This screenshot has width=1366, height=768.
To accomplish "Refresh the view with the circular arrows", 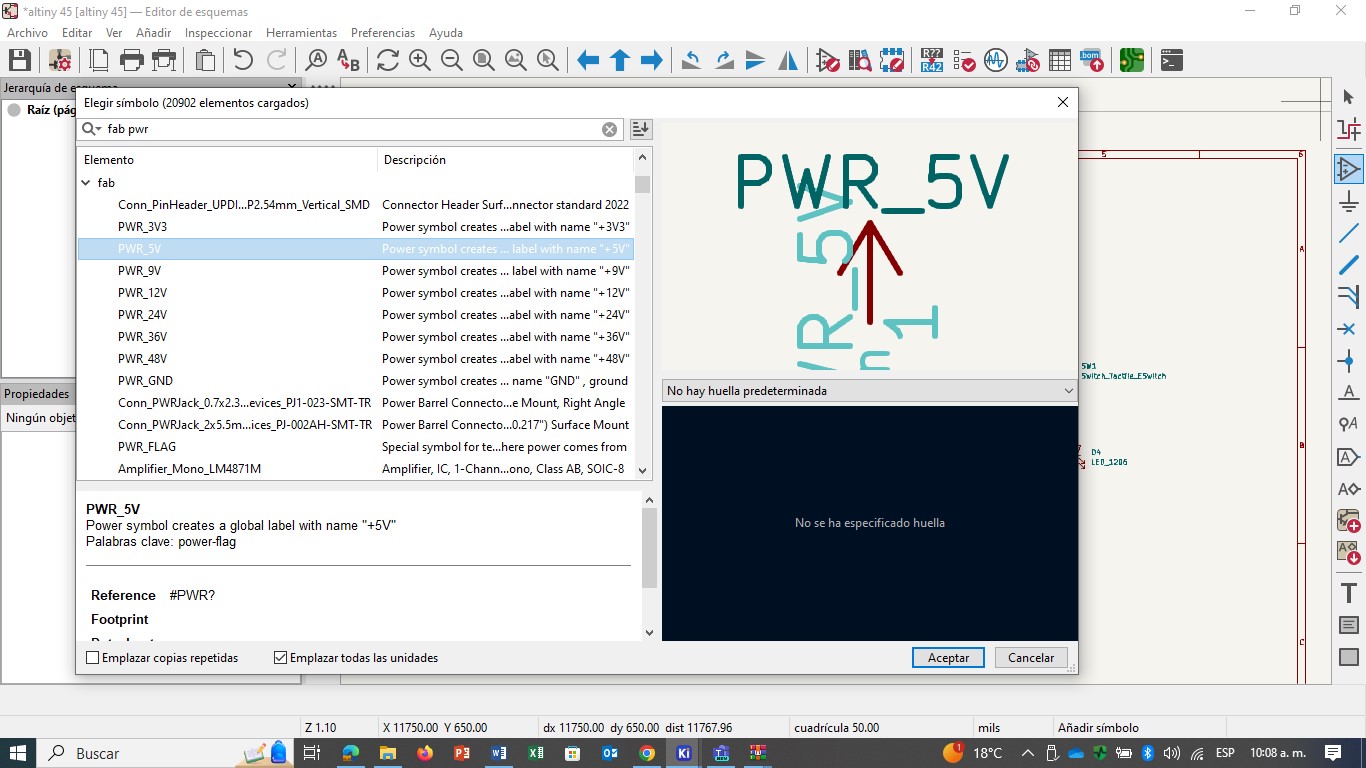I will (x=387, y=60).
